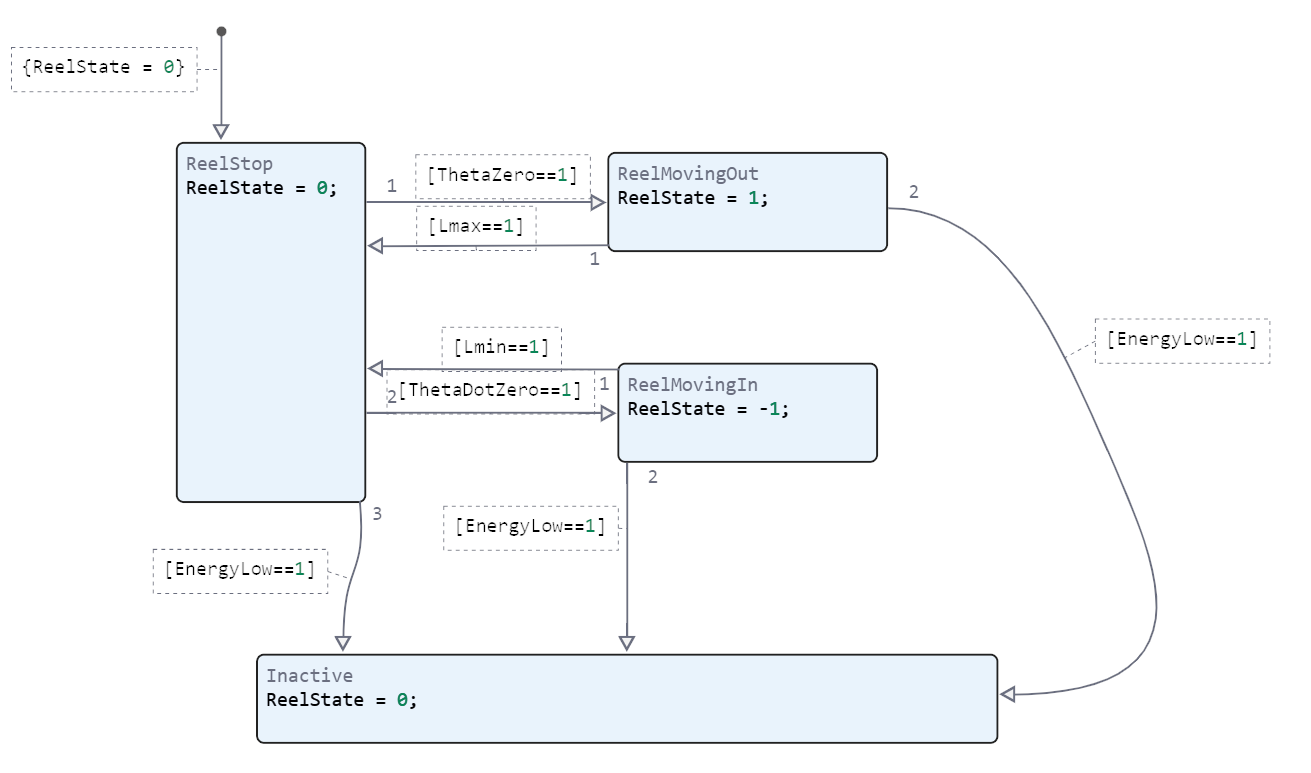Click the [Lmin==1] condition label
This screenshot has width=1311, height=773.
501,348
